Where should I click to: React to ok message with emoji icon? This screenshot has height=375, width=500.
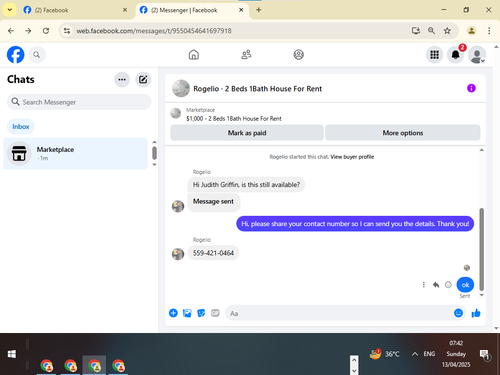click(x=448, y=285)
